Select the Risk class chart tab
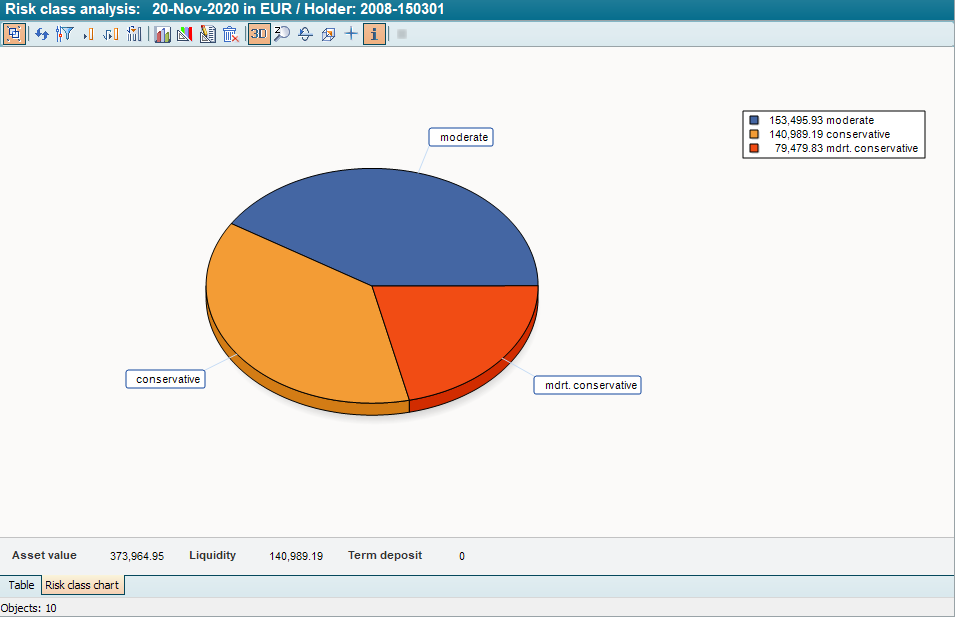Screen dimensions: 955x617 tap(82, 585)
